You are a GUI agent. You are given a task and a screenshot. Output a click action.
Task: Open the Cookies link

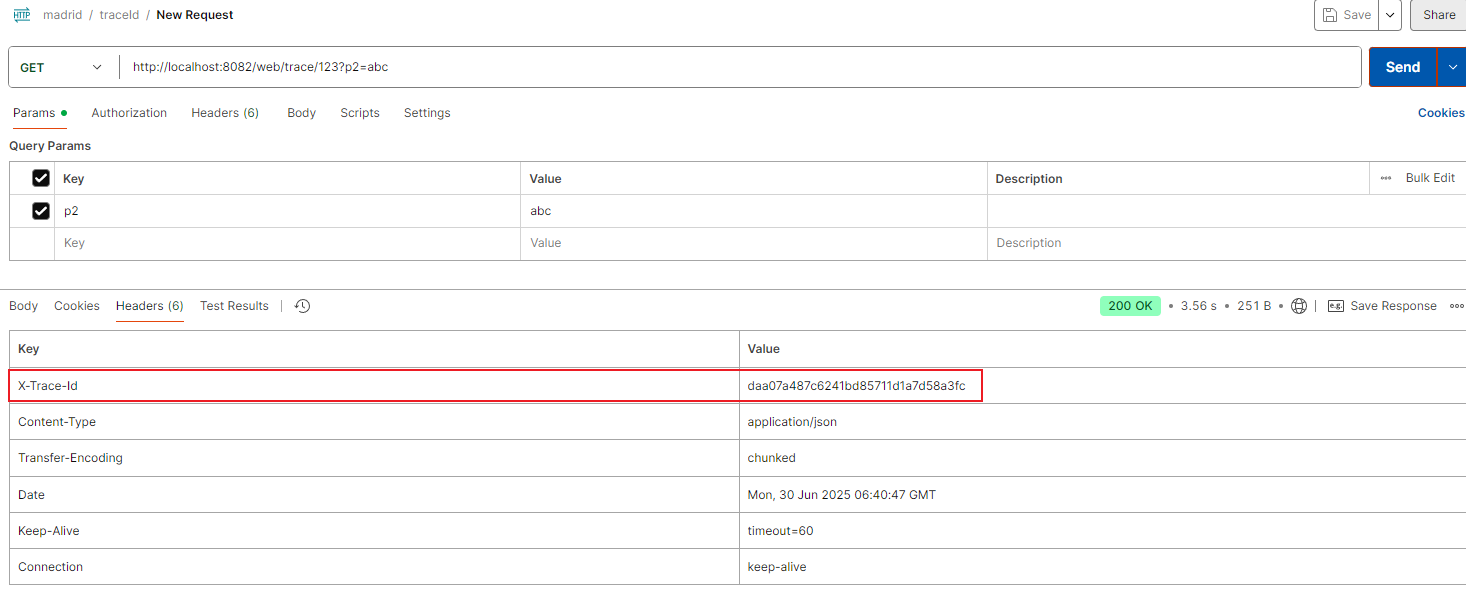(1440, 113)
